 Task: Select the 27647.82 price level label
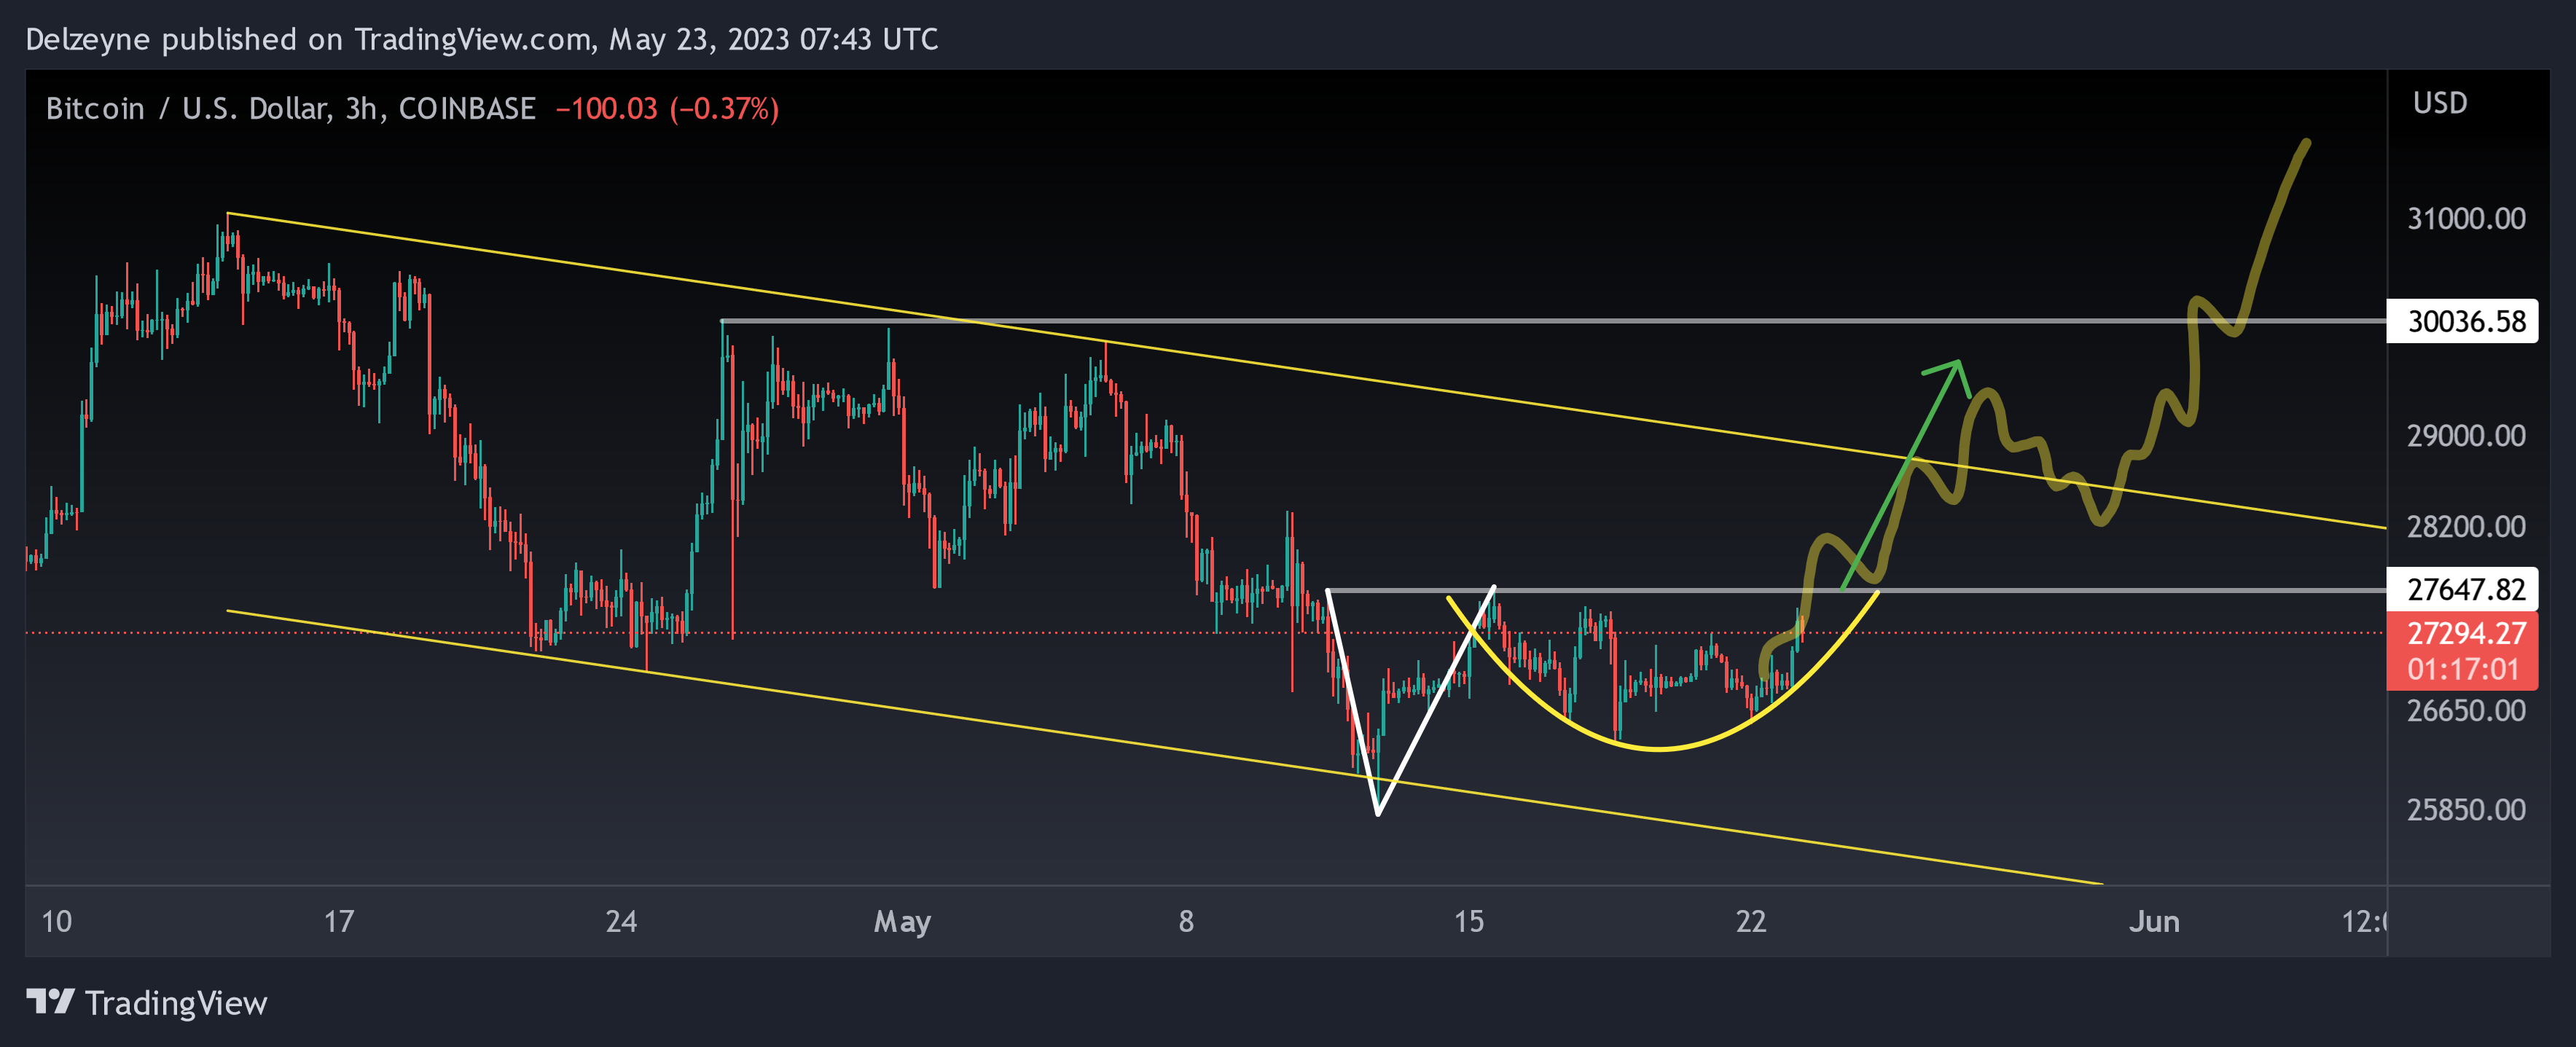2462,589
